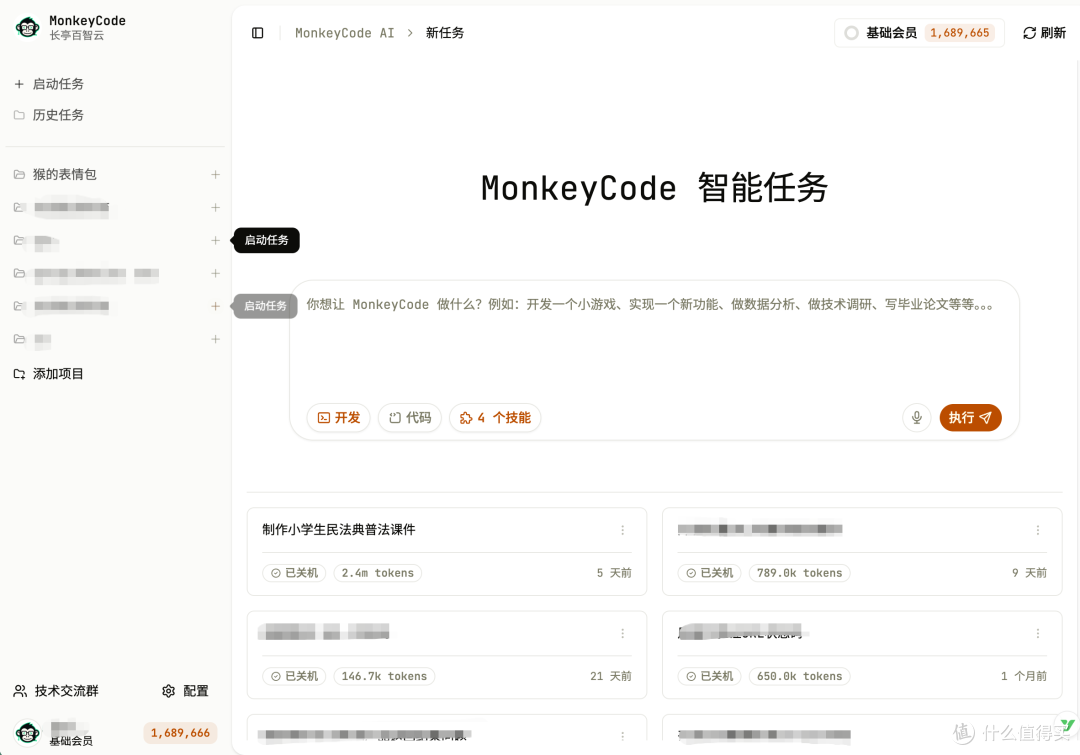
Task: Click the folder icon beside 历史任务
Action: coord(19,115)
